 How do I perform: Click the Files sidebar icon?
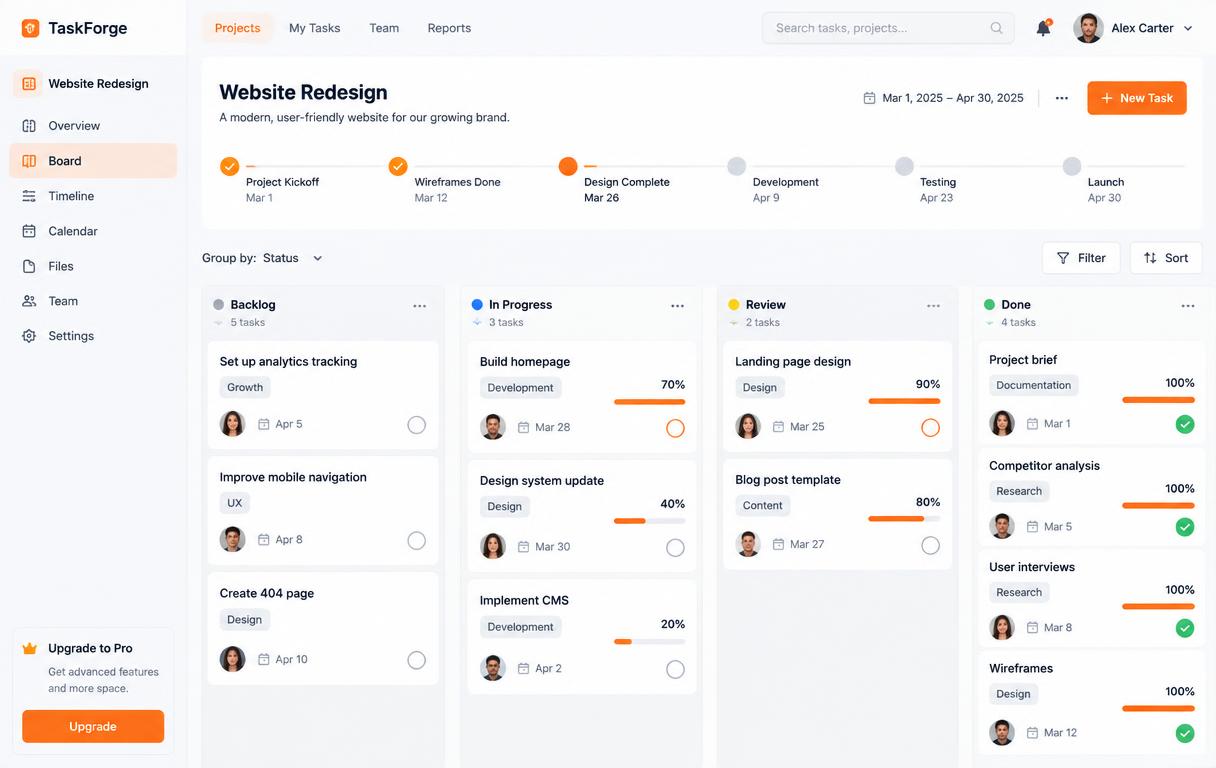point(29,266)
